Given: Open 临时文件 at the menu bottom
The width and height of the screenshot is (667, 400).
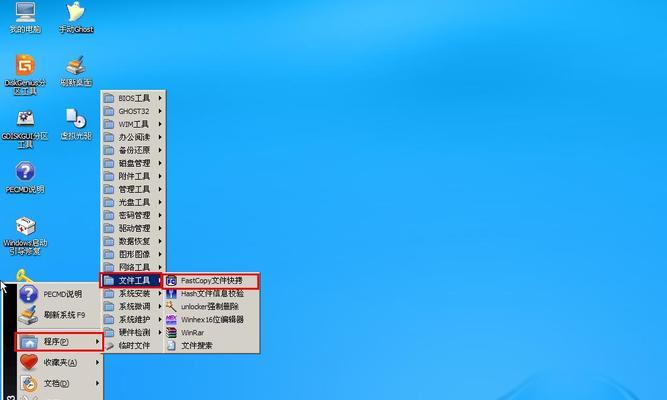Looking at the screenshot, I should (134, 346).
